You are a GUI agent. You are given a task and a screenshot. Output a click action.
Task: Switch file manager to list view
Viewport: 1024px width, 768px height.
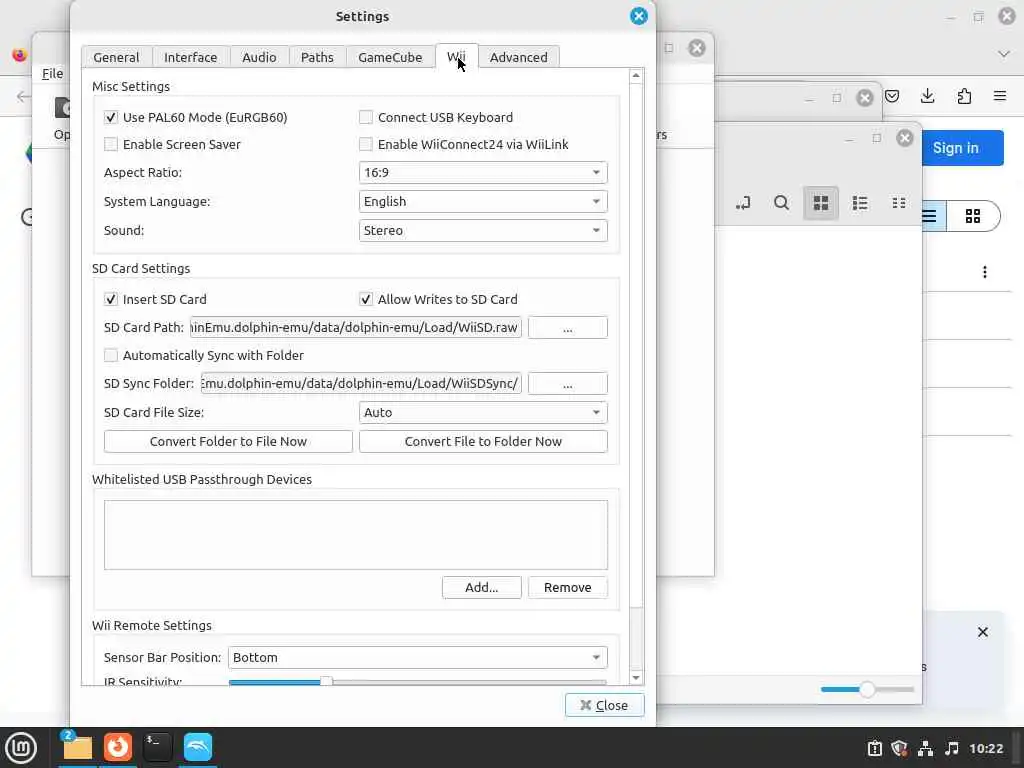click(x=860, y=202)
